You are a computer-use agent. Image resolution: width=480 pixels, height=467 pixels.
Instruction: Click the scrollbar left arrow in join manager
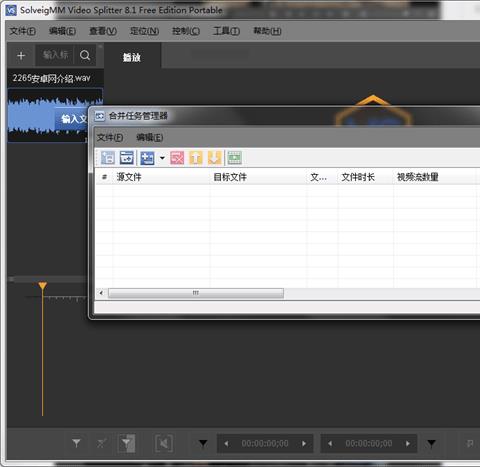[x=101, y=293]
